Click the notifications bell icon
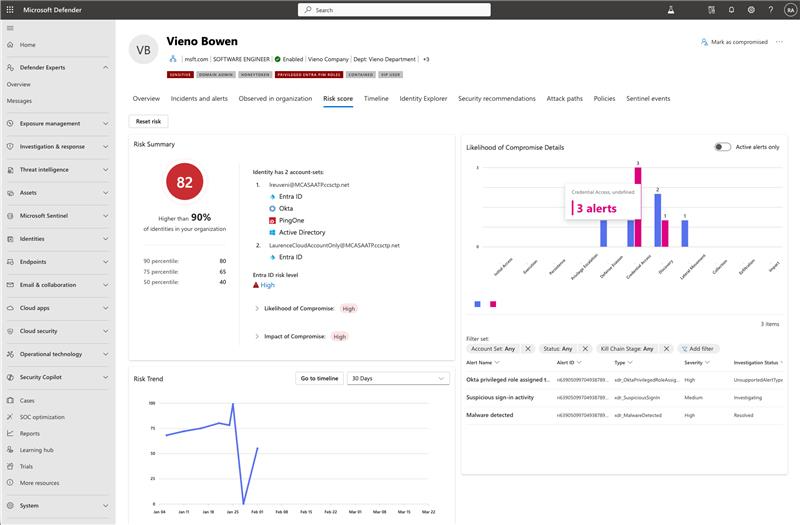Viewport: 800px width, 525px height. 731,10
